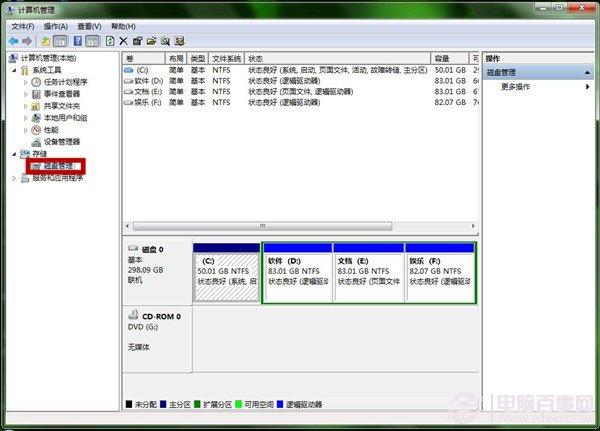
Task: Collapse the 存储 tree node arrow
Action: (x=15, y=154)
